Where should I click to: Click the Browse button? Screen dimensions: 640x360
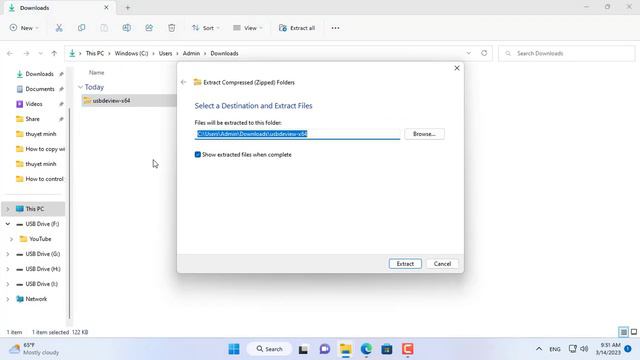coord(424,134)
